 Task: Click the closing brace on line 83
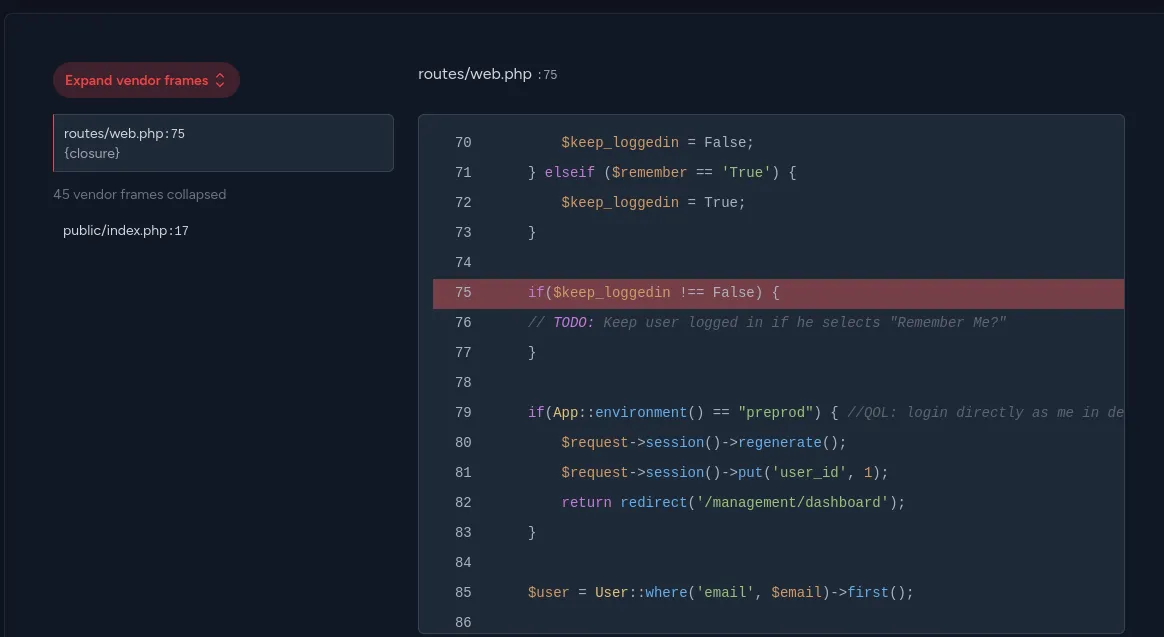[x=532, y=533]
